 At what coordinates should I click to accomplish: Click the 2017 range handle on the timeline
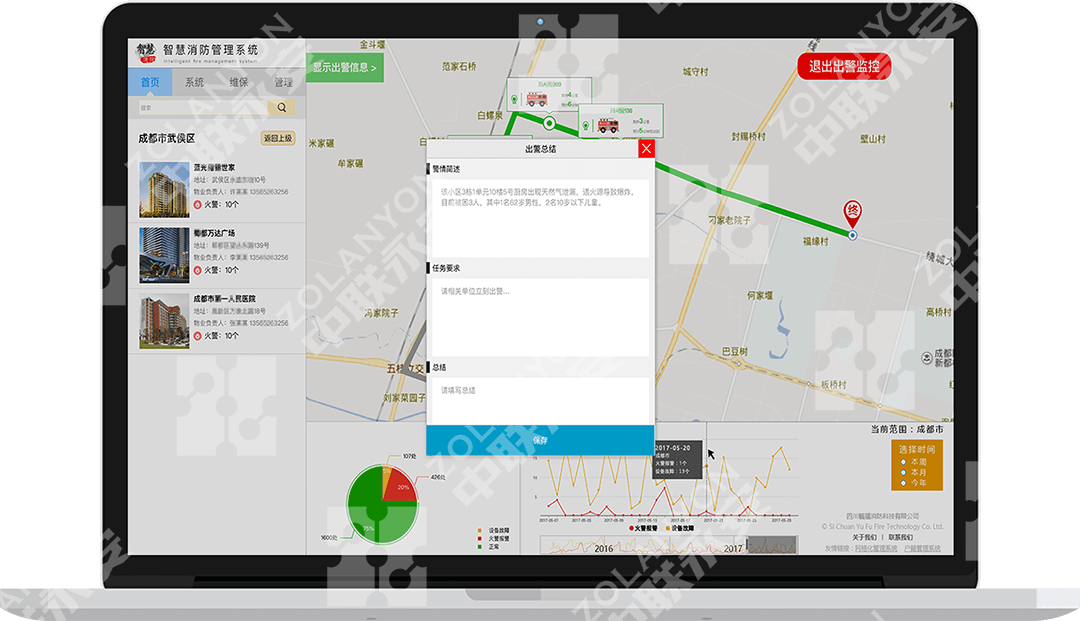pos(748,546)
